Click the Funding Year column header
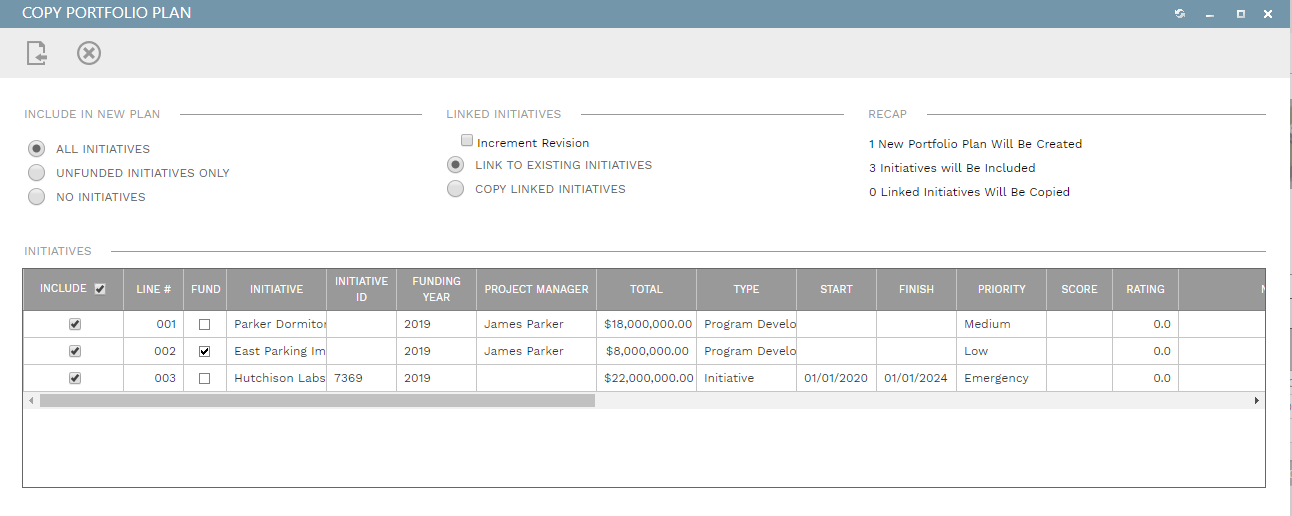Viewport: 1292px width, 516px height. click(436, 289)
